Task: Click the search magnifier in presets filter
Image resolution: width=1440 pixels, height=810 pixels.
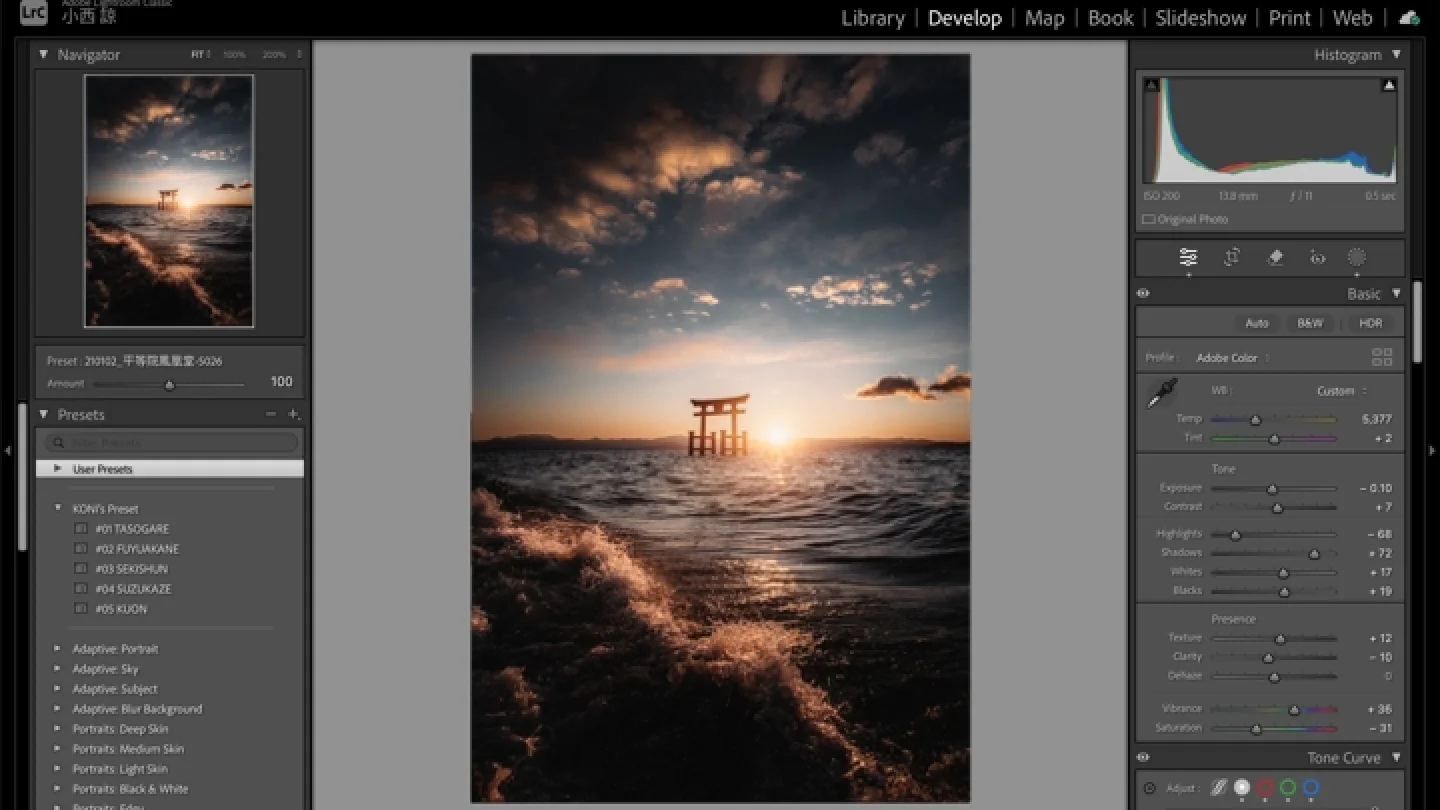Action: click(x=59, y=442)
